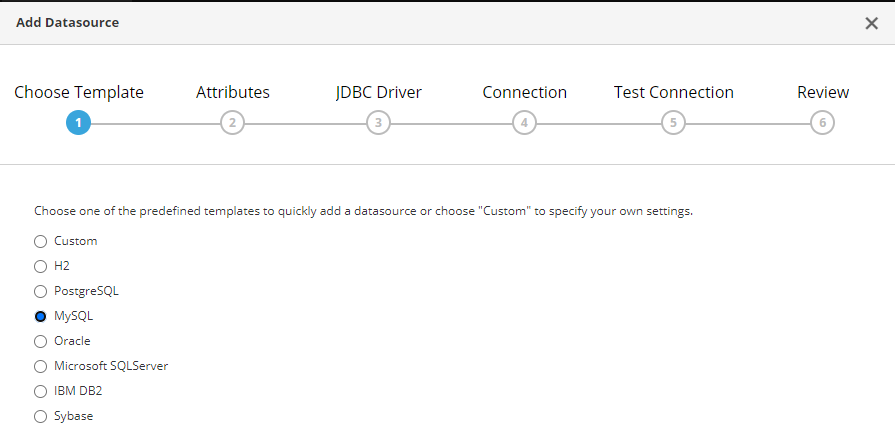895x434 pixels.
Task: Pick the MySQL template radio
Action: click(41, 316)
